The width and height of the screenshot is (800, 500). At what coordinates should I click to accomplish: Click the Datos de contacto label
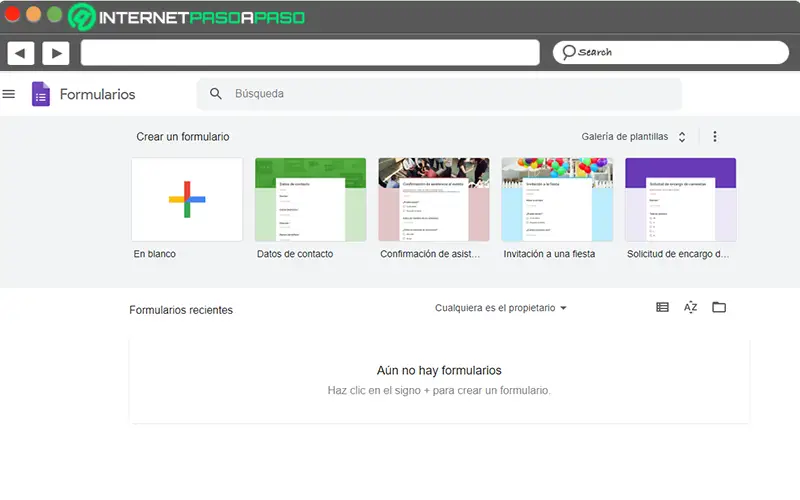[x=295, y=254]
